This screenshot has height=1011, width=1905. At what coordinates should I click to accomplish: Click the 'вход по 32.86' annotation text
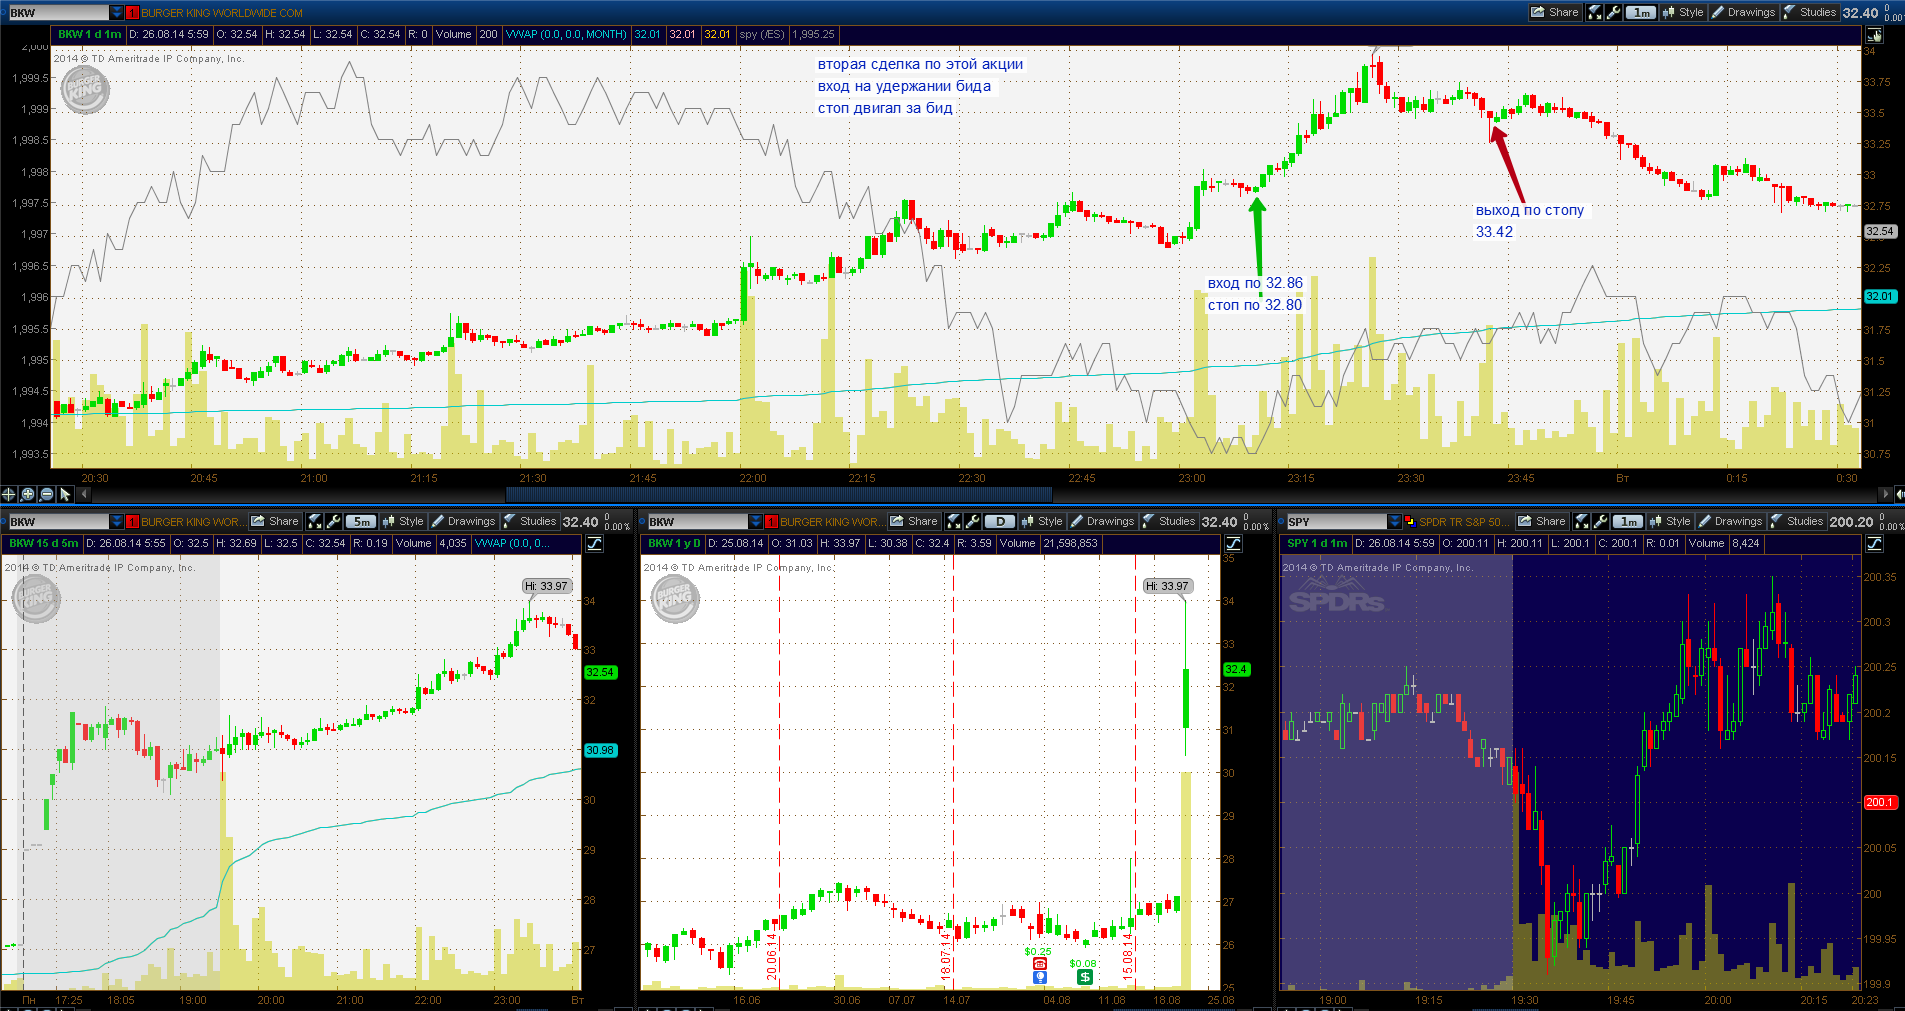[x=1255, y=283]
